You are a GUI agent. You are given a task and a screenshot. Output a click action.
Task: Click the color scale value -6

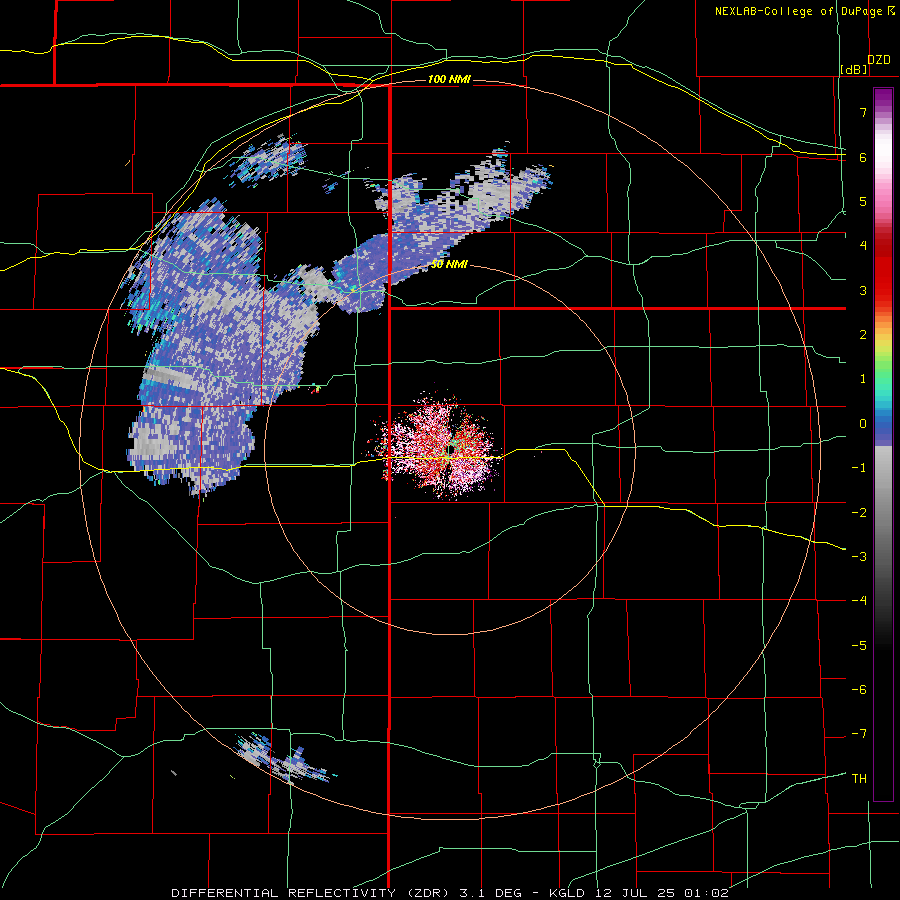[x=859, y=690]
